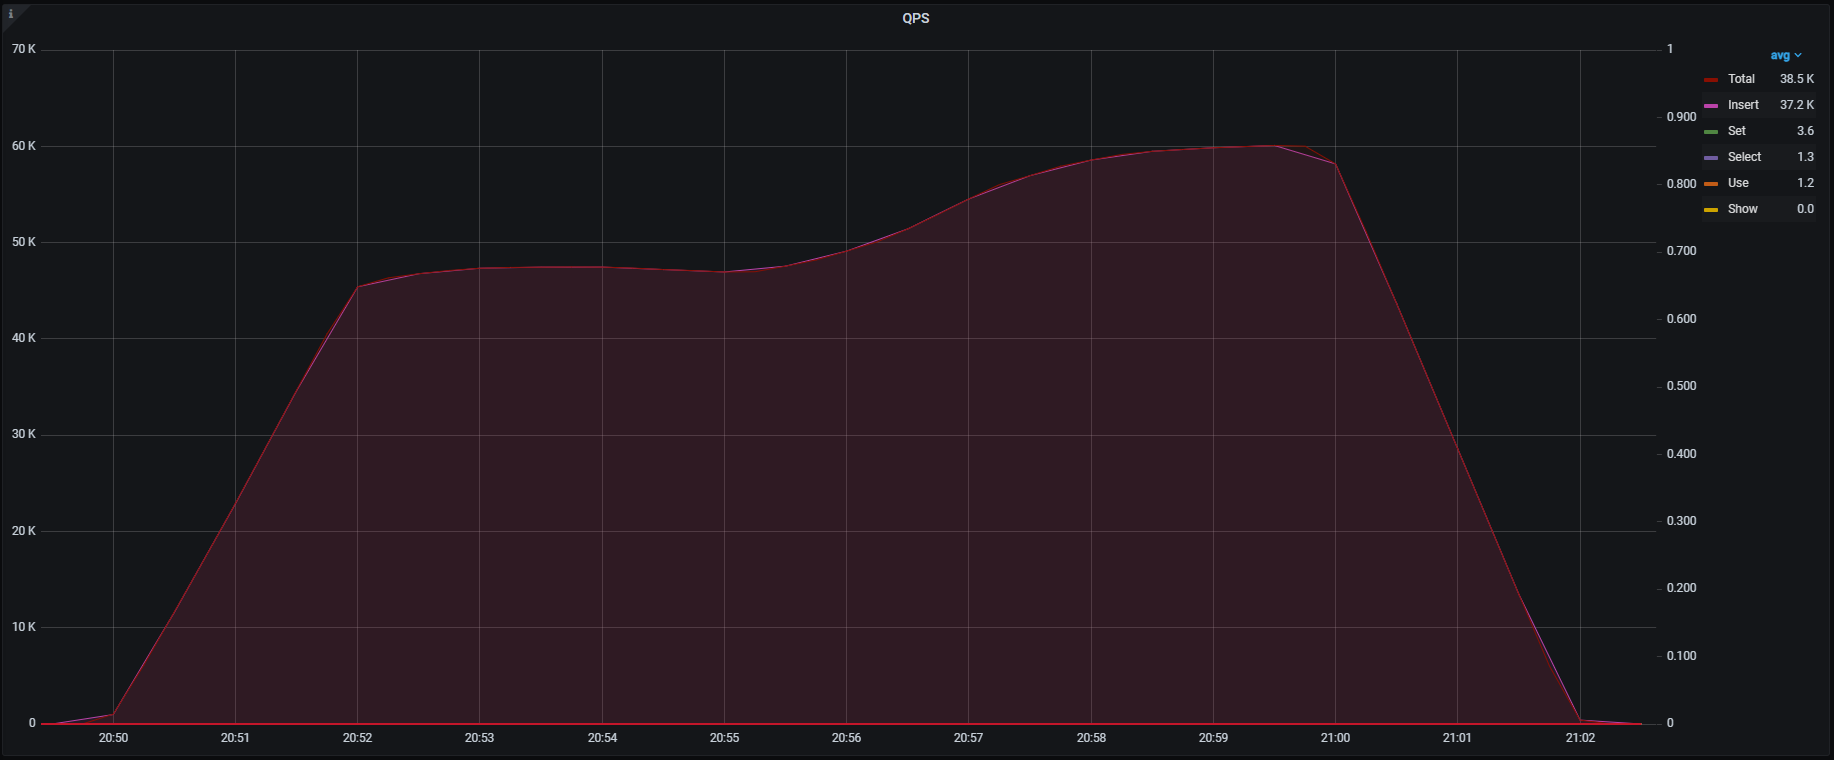Click the 1.2 Use average value
The height and width of the screenshot is (760, 1834).
[1805, 183]
